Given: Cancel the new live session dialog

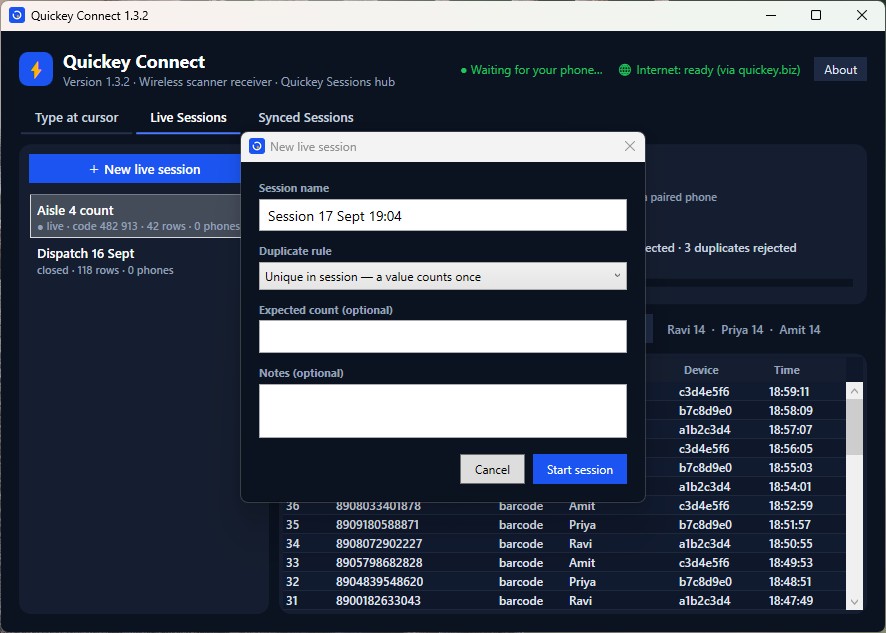Looking at the screenshot, I should (492, 469).
